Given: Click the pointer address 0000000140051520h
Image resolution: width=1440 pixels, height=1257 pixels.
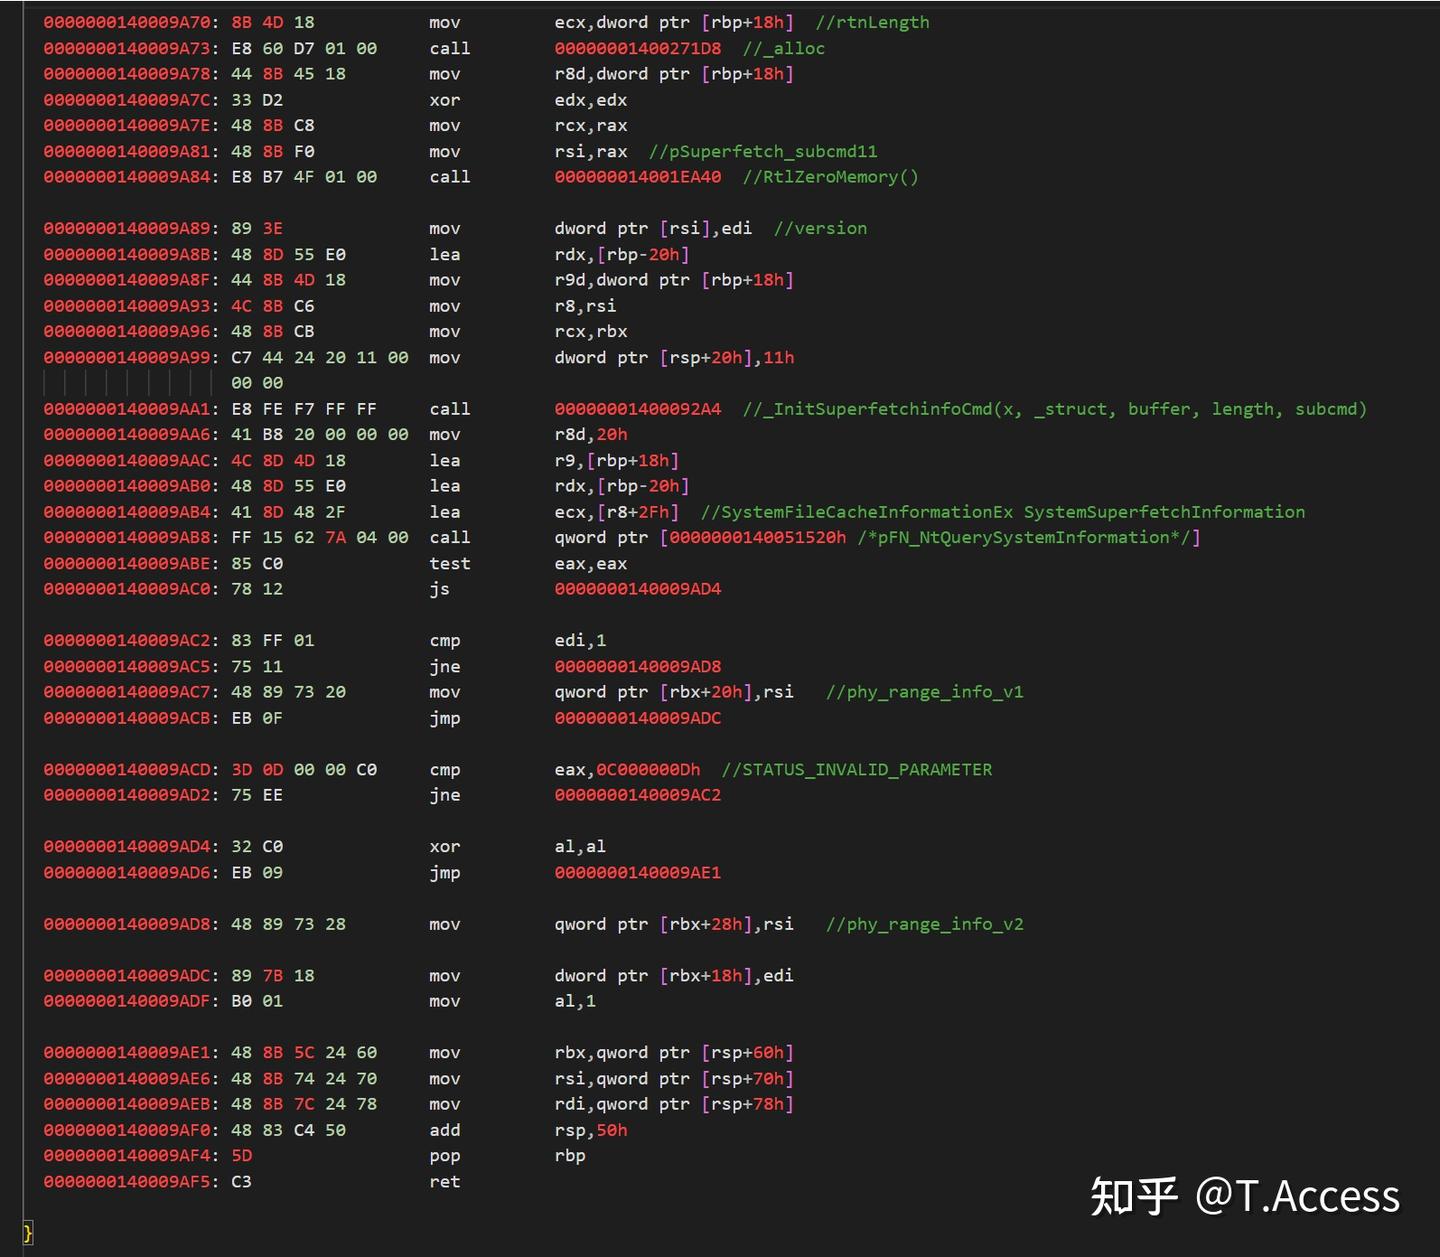Looking at the screenshot, I should pyautogui.click(x=757, y=537).
